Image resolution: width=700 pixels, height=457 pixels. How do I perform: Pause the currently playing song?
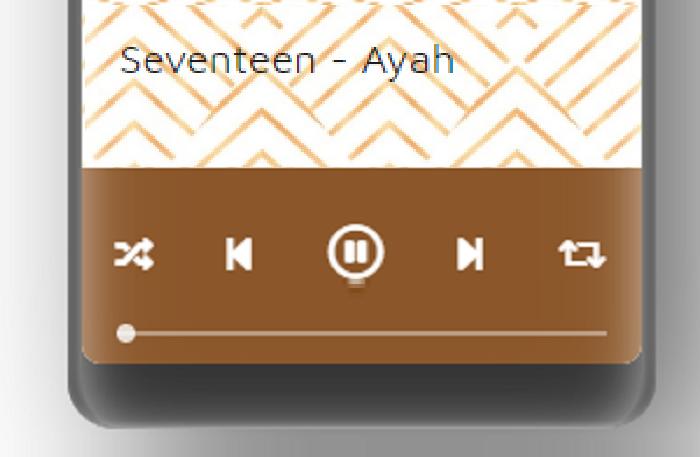355,252
